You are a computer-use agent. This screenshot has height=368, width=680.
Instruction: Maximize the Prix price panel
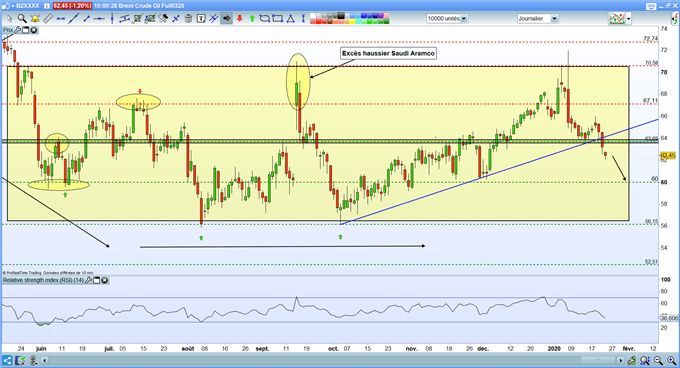(x=26, y=30)
